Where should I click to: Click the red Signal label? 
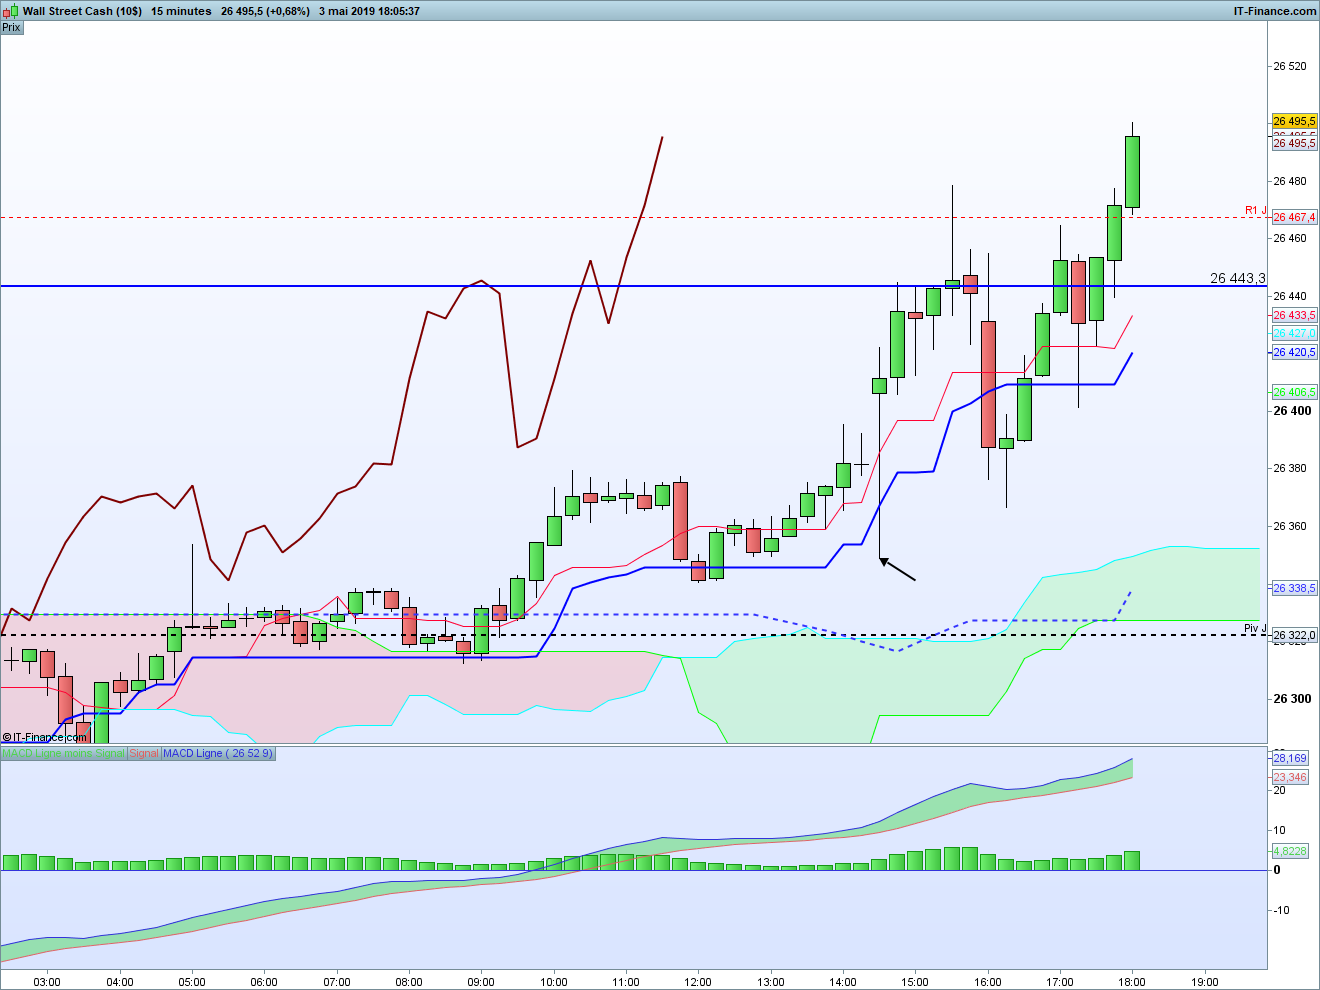144,753
